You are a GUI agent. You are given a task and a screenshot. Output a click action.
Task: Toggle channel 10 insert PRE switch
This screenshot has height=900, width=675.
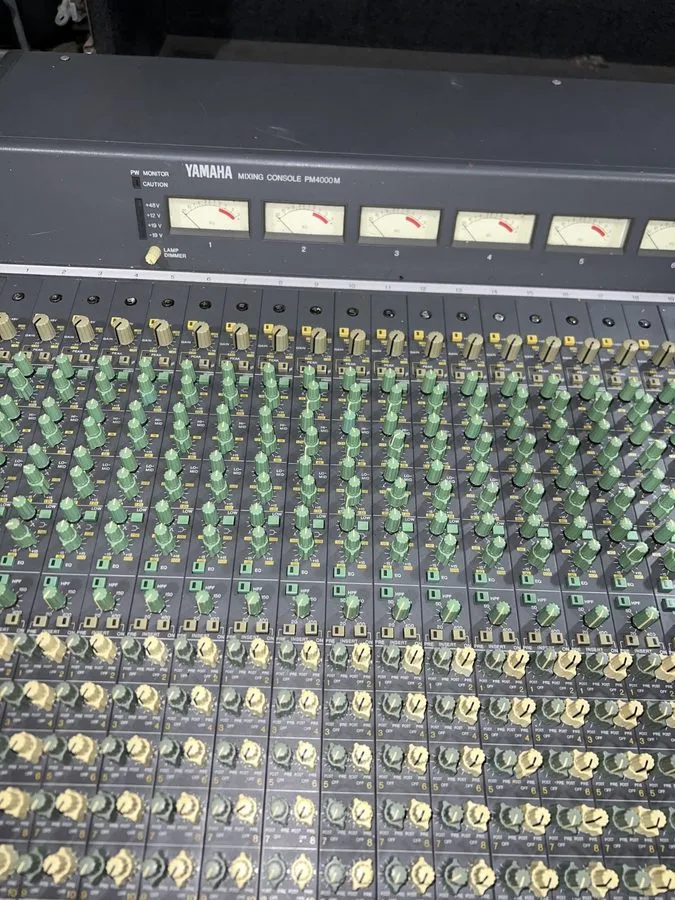pos(338,630)
